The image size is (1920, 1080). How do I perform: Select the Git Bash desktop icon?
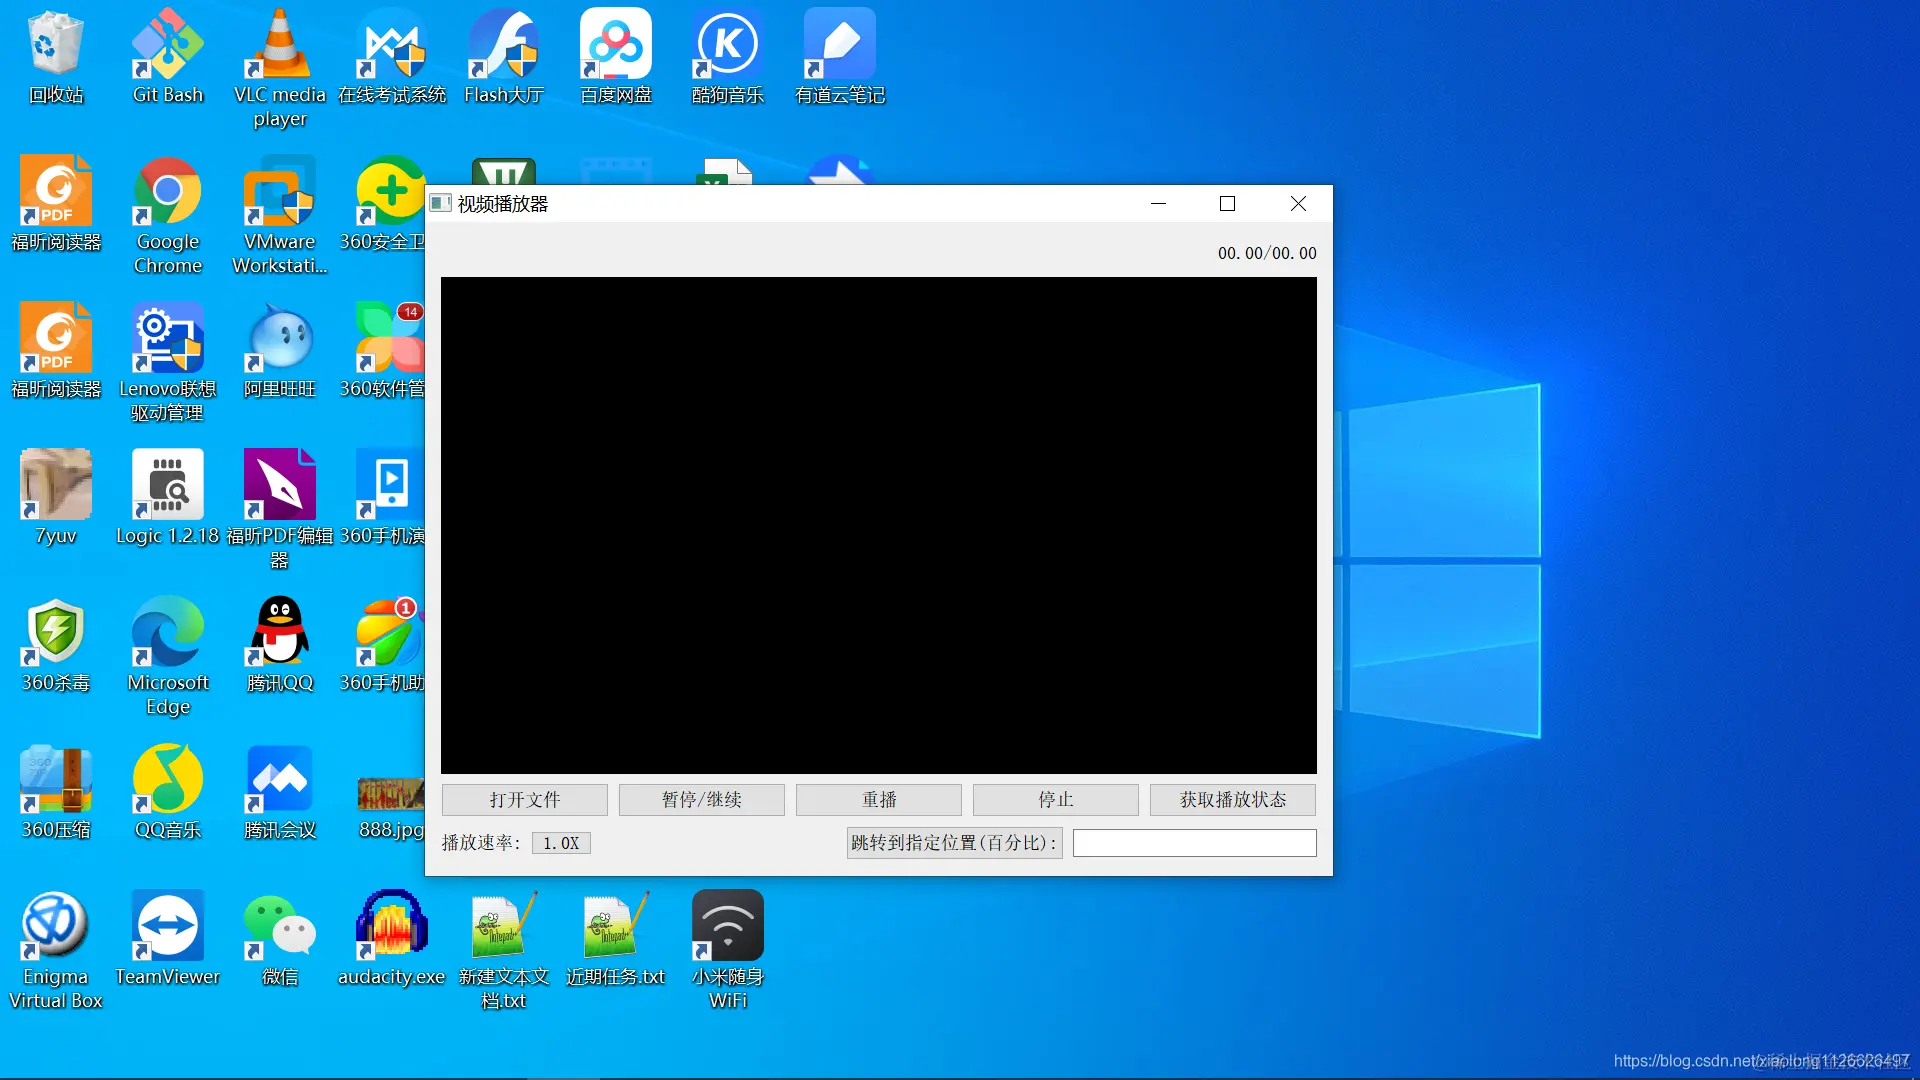pos(168,45)
